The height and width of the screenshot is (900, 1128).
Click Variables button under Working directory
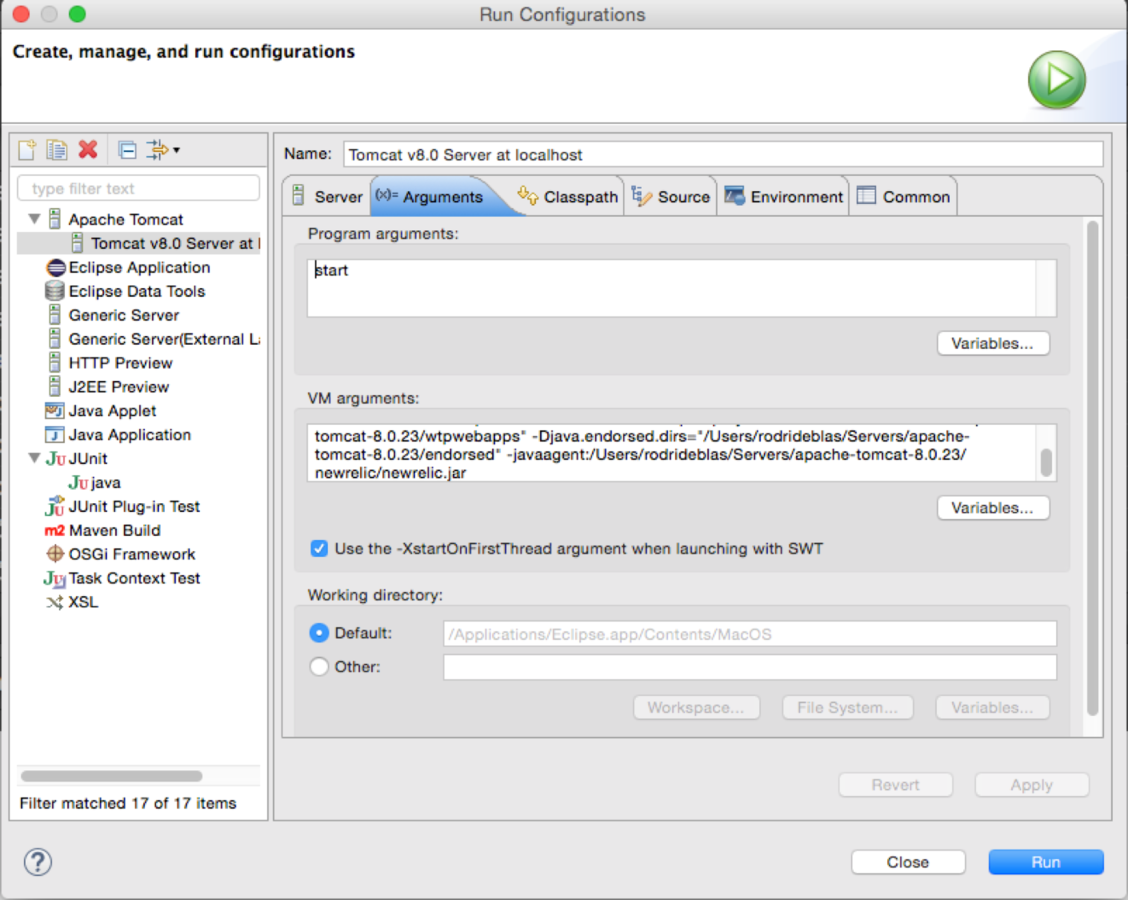[993, 707]
